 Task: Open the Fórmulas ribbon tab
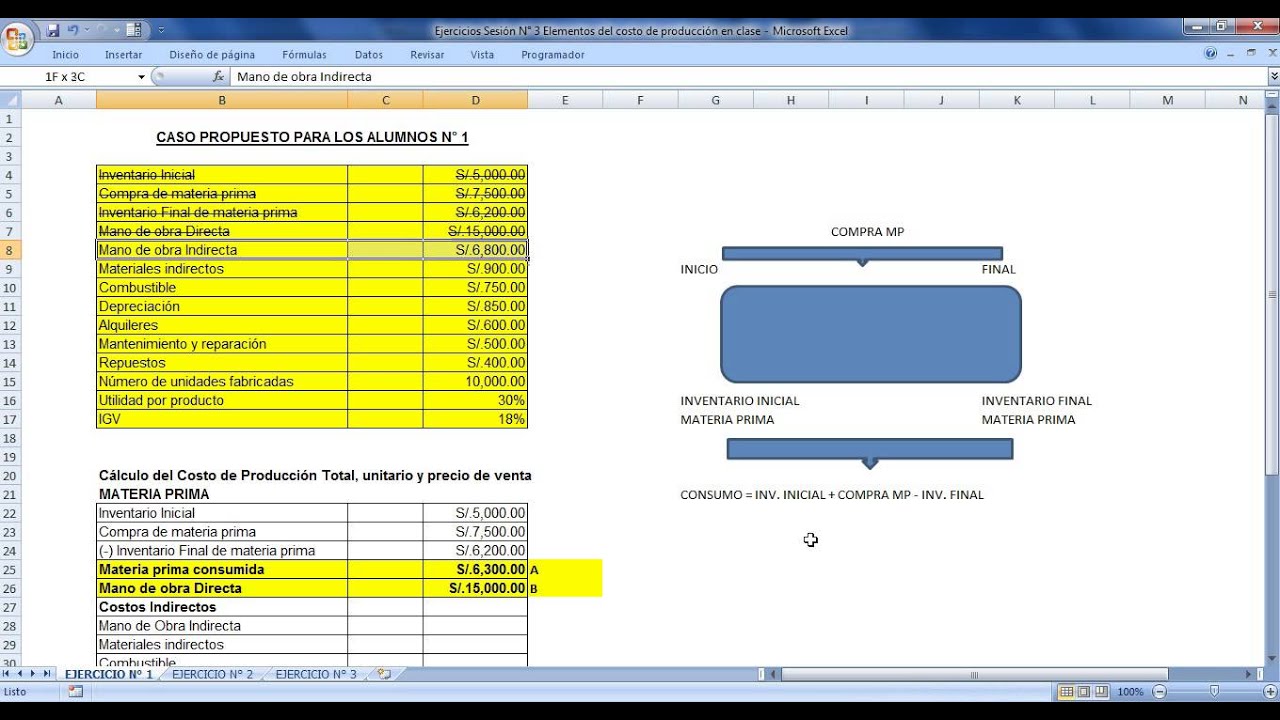pos(304,55)
